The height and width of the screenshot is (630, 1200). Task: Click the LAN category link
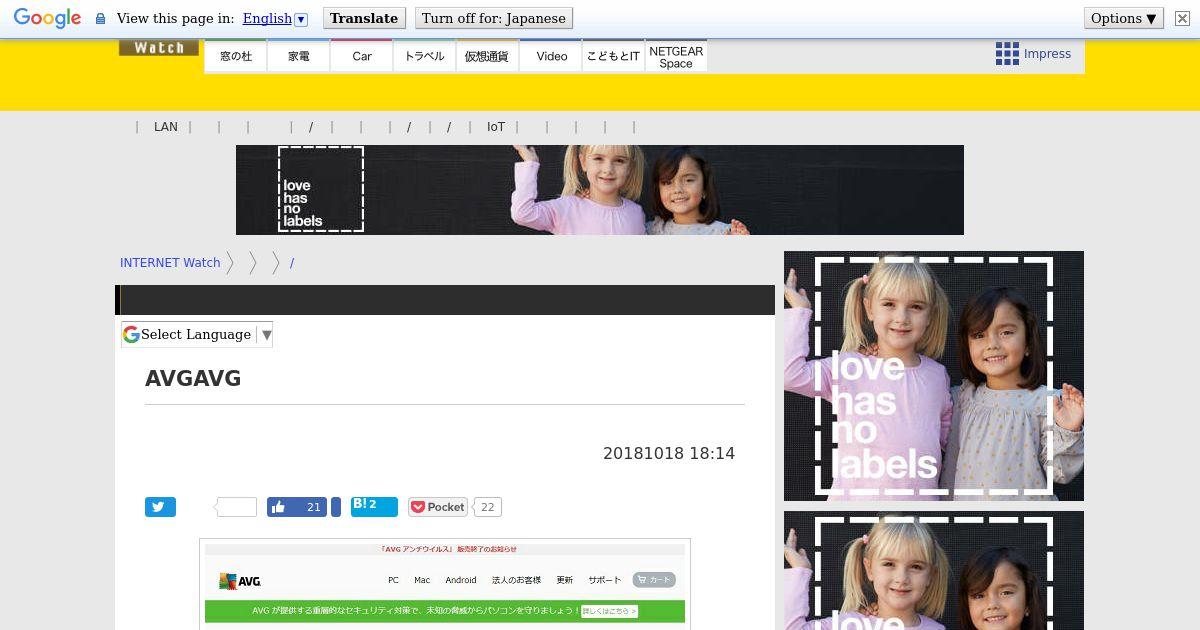(x=166, y=127)
